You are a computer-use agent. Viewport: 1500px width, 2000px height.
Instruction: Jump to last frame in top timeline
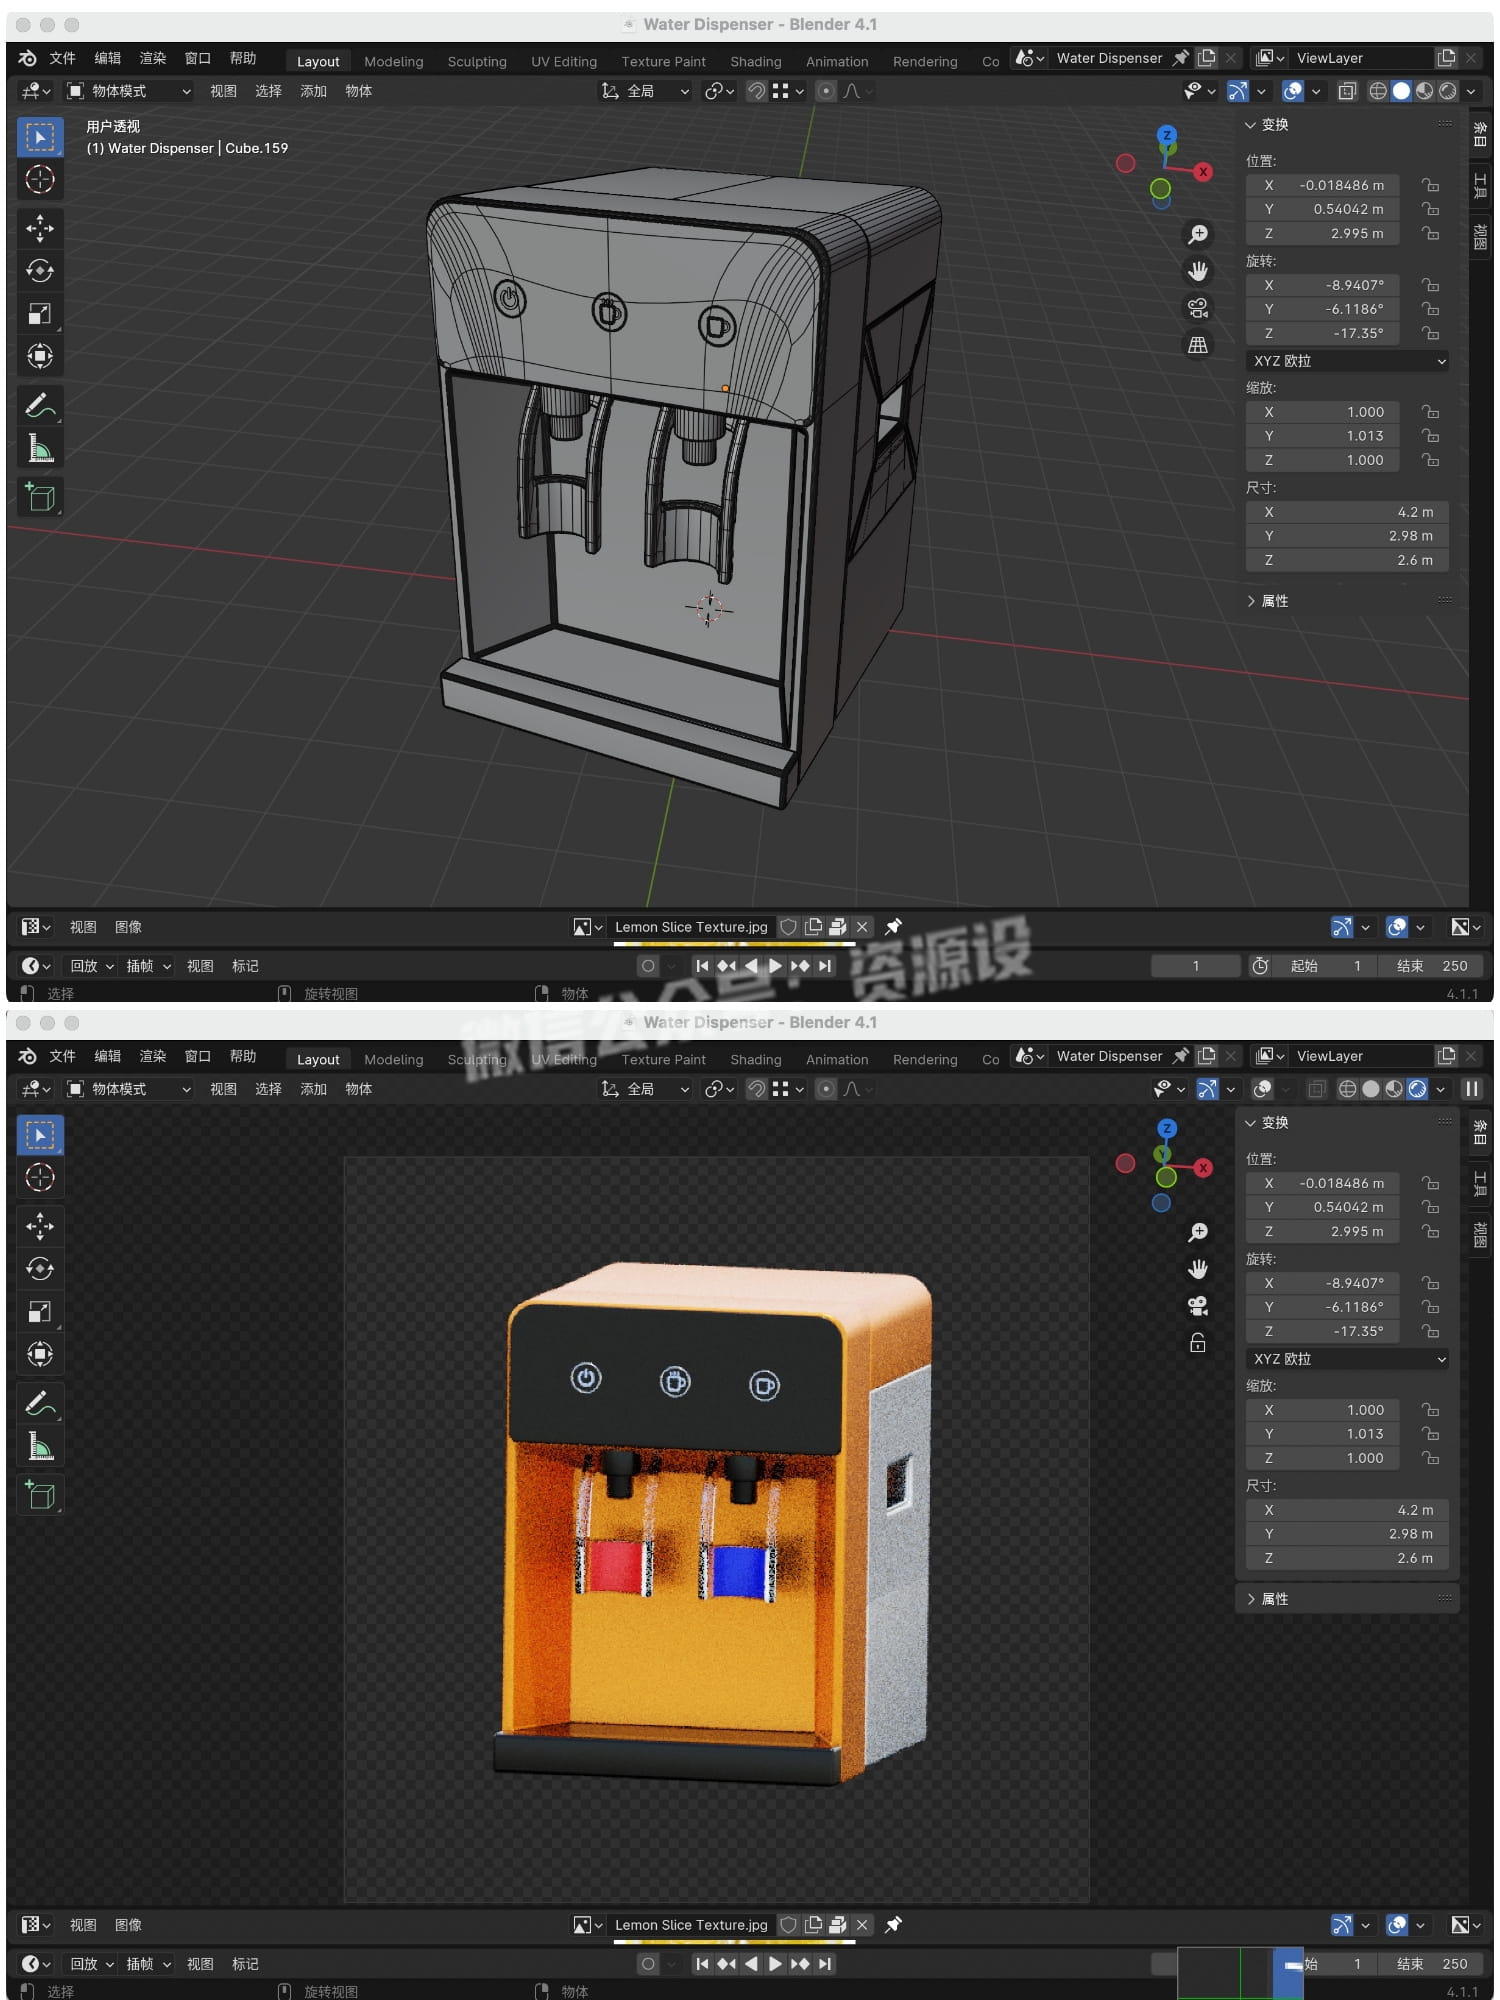point(824,966)
